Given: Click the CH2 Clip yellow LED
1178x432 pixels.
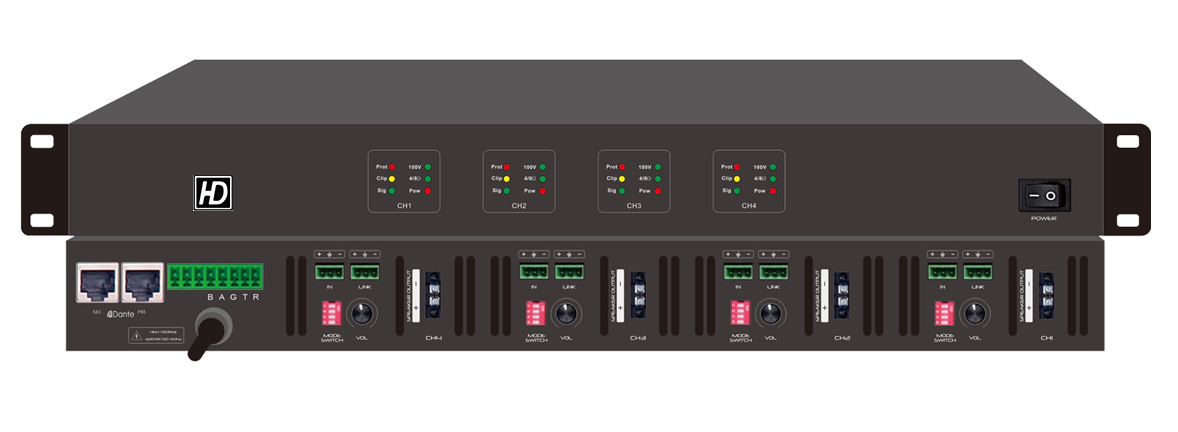Looking at the screenshot, I should pyautogui.click(x=507, y=178).
